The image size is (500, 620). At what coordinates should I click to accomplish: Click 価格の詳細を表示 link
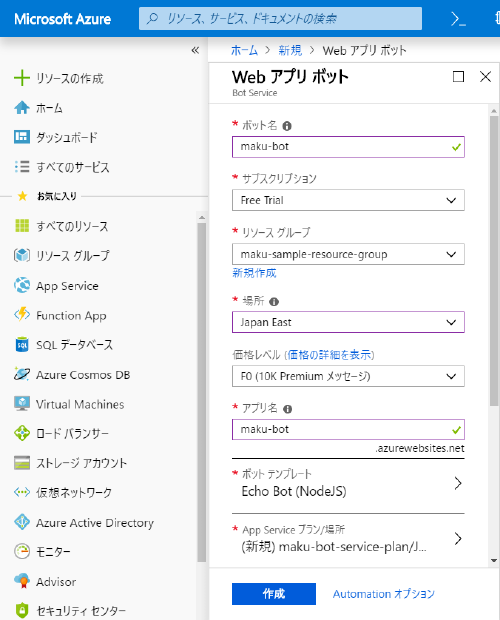(x=329, y=355)
